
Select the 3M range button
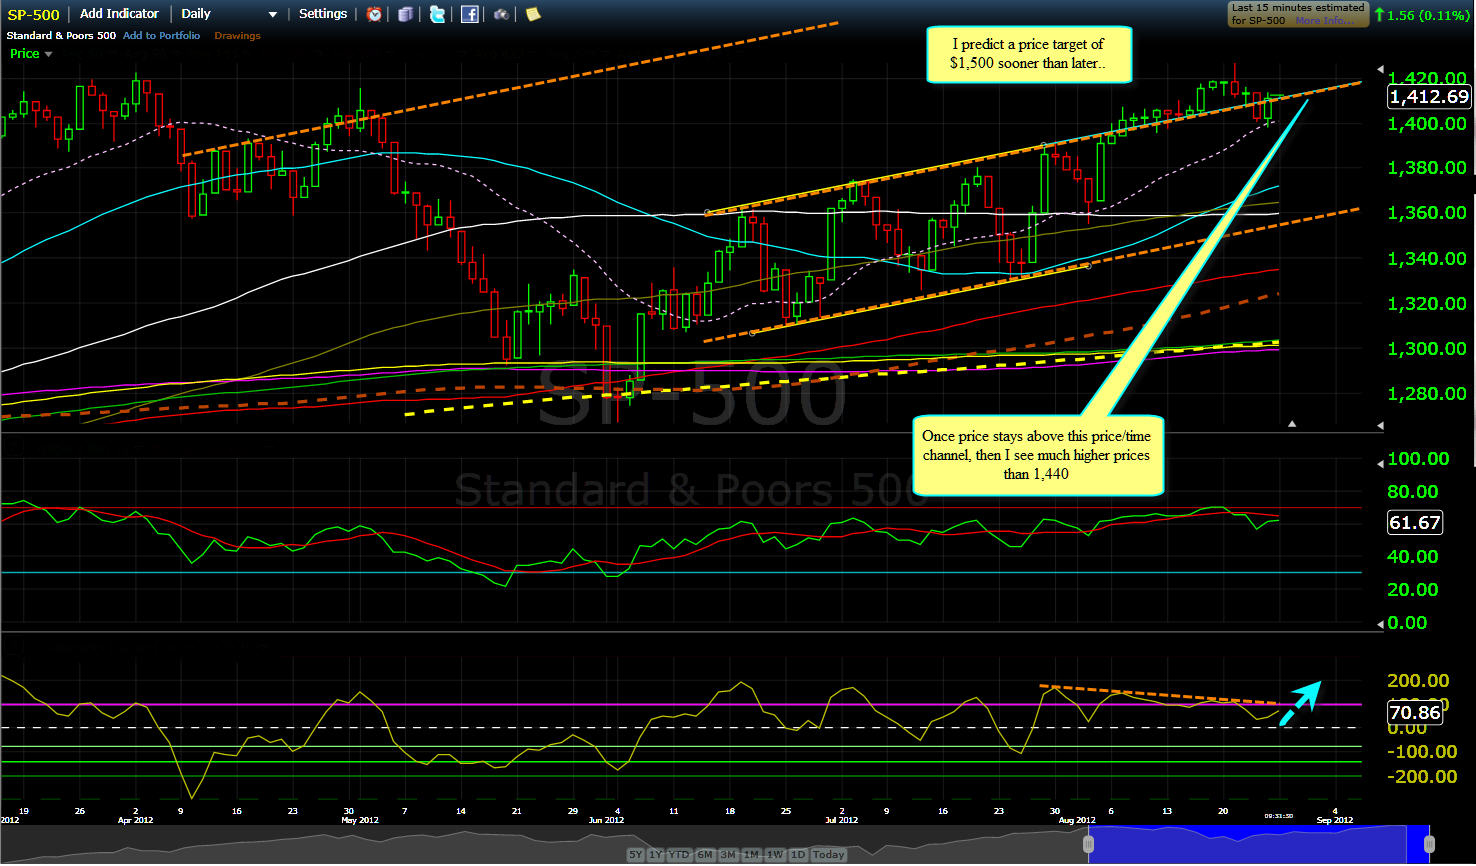click(728, 855)
